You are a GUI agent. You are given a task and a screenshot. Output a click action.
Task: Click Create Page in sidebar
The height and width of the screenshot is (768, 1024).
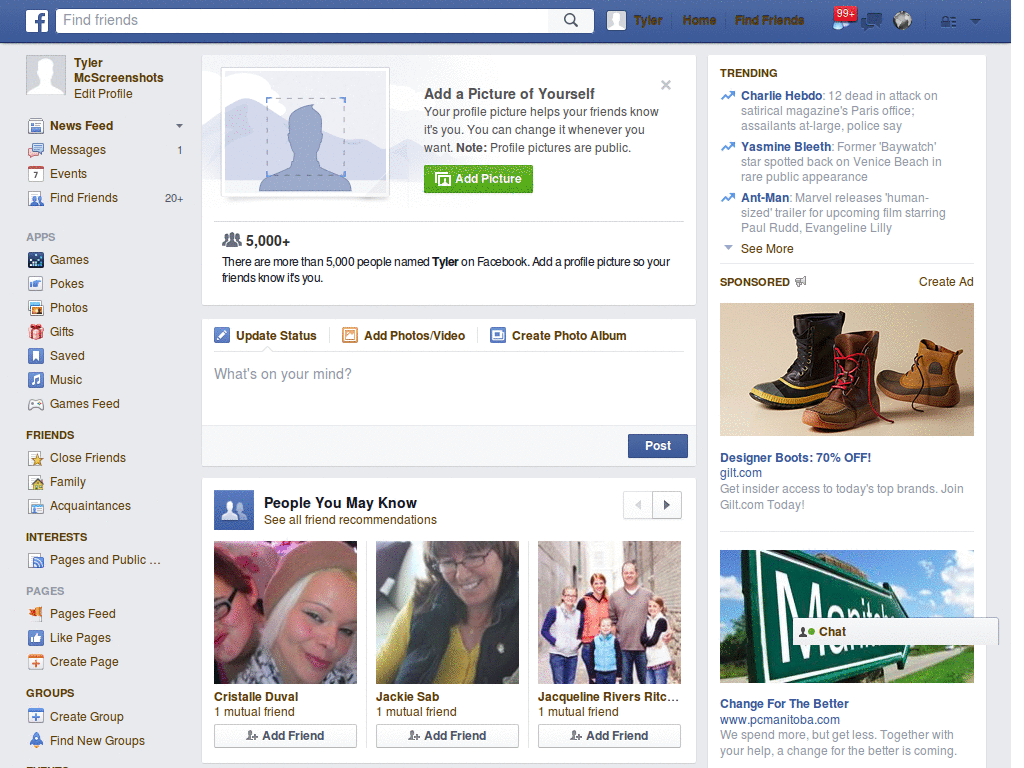pyautogui.click(x=84, y=662)
